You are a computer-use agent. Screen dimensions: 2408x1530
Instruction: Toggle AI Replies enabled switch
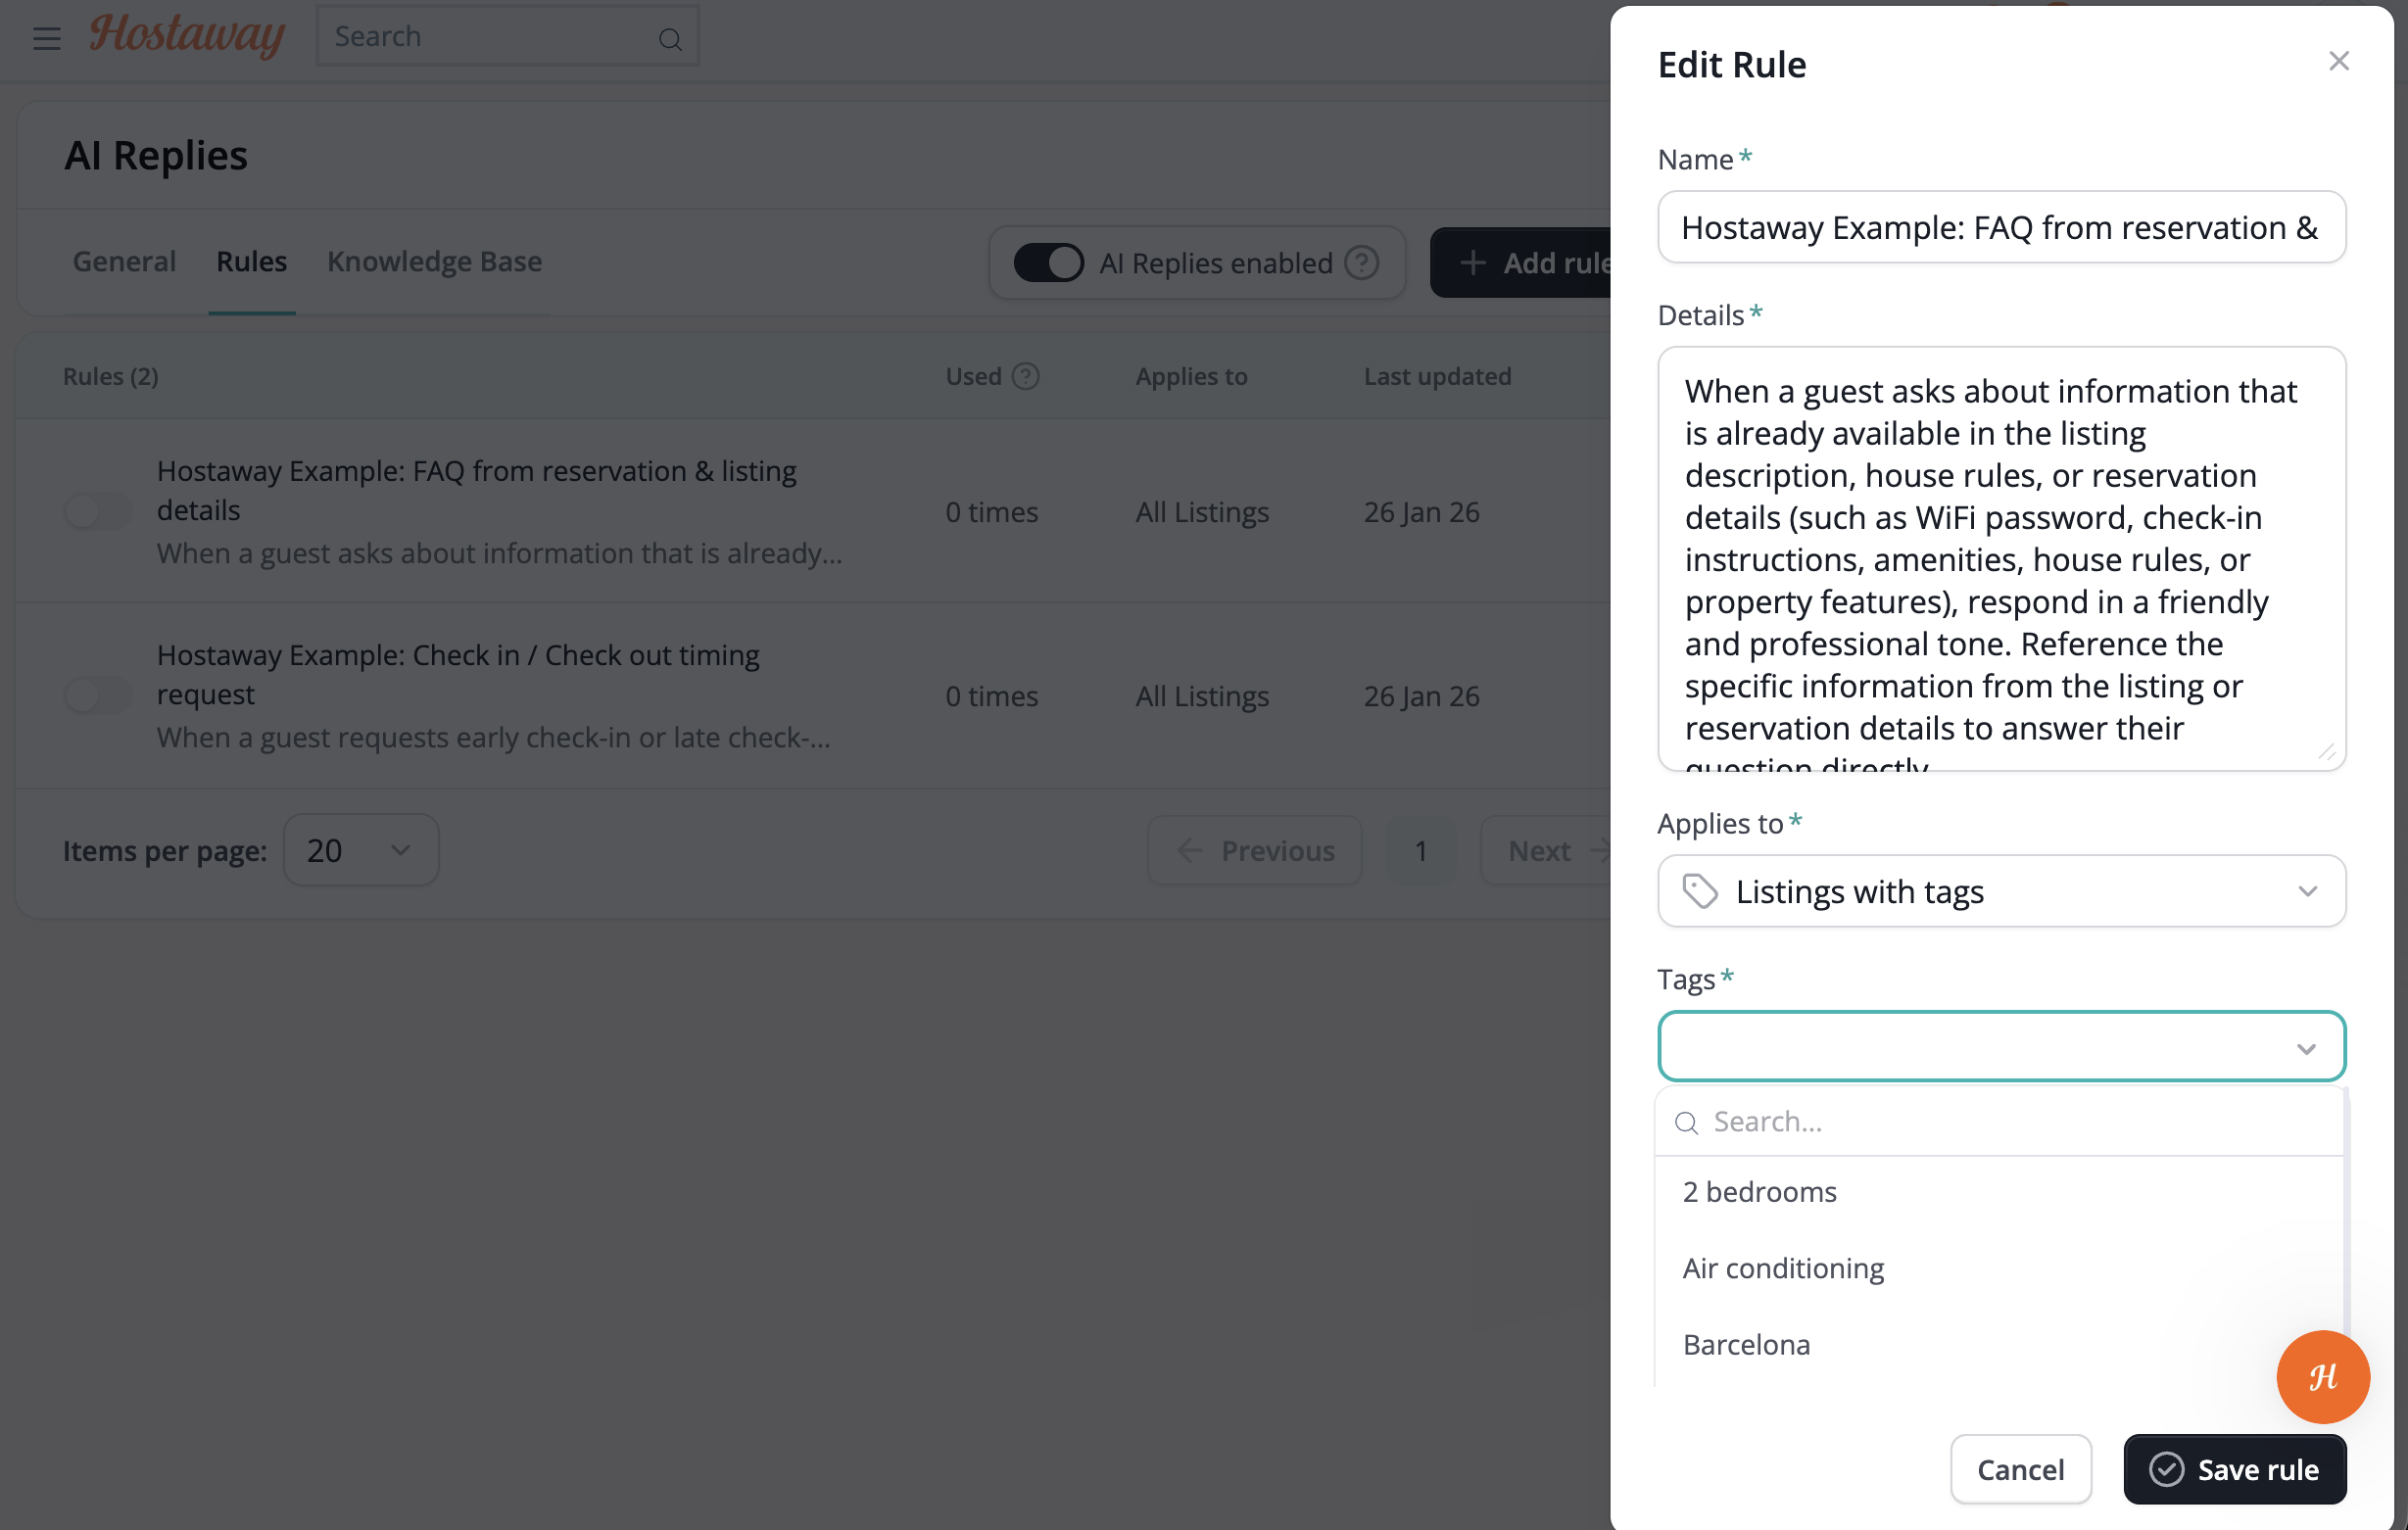click(x=1048, y=263)
